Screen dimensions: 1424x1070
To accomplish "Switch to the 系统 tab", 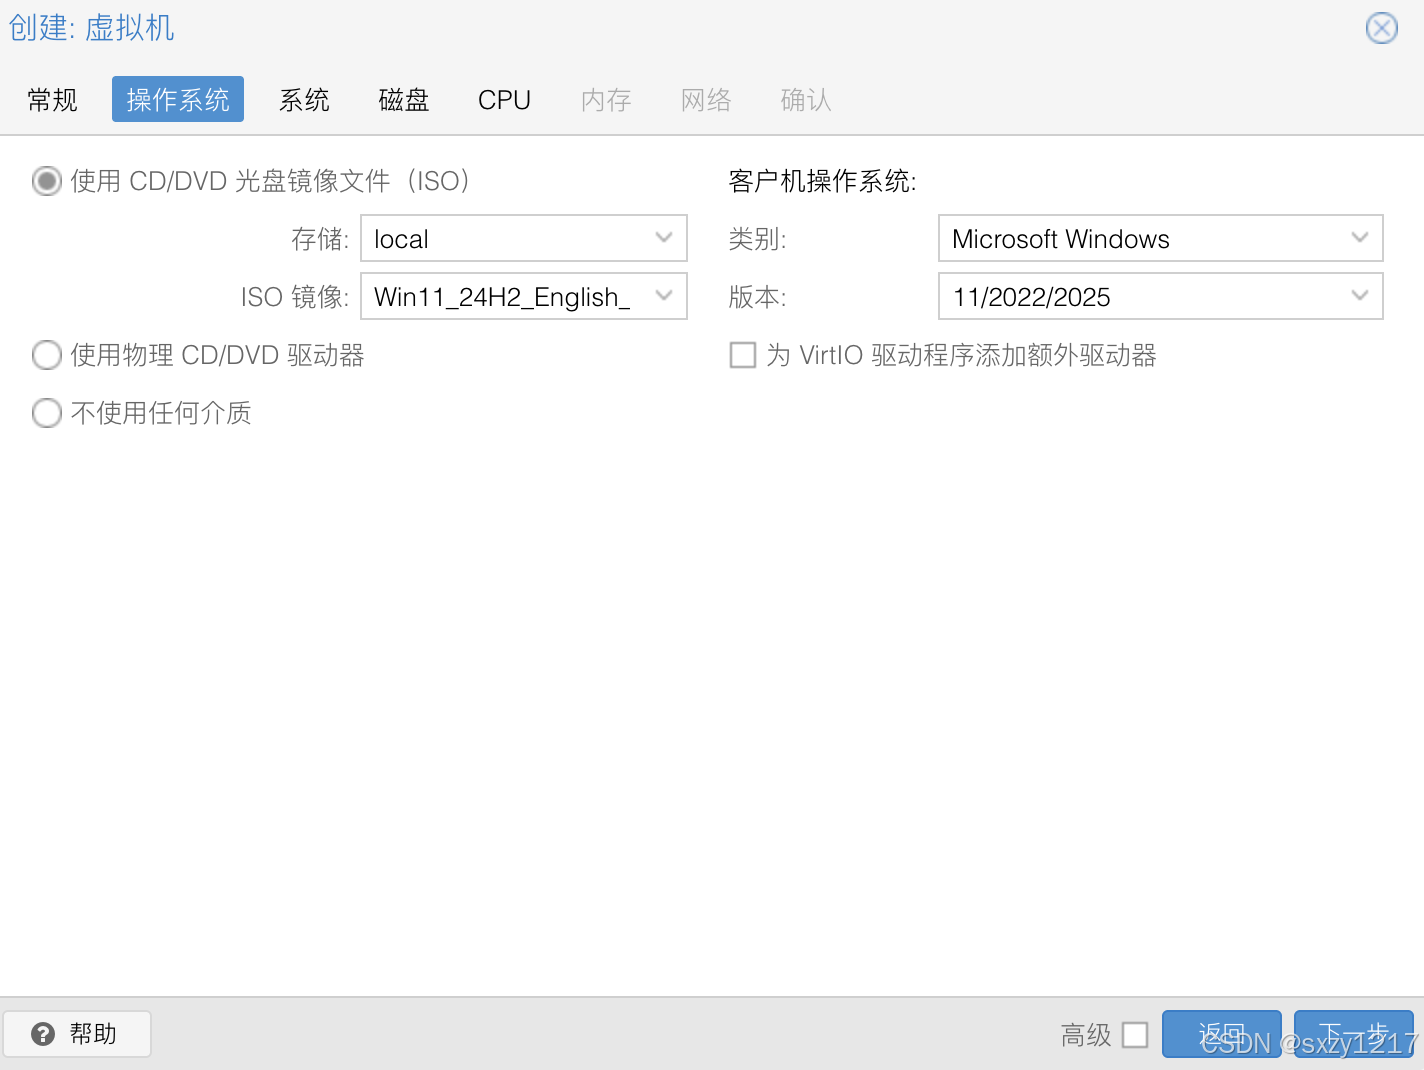I will (304, 99).
